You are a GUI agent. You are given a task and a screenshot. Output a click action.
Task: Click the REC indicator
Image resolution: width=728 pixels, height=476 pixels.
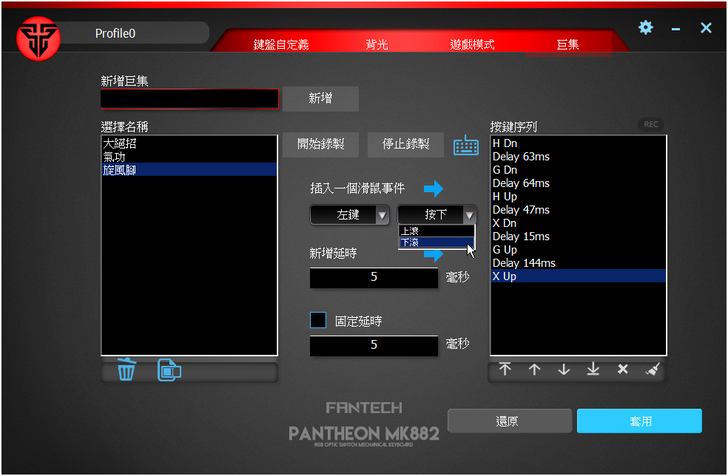650,124
